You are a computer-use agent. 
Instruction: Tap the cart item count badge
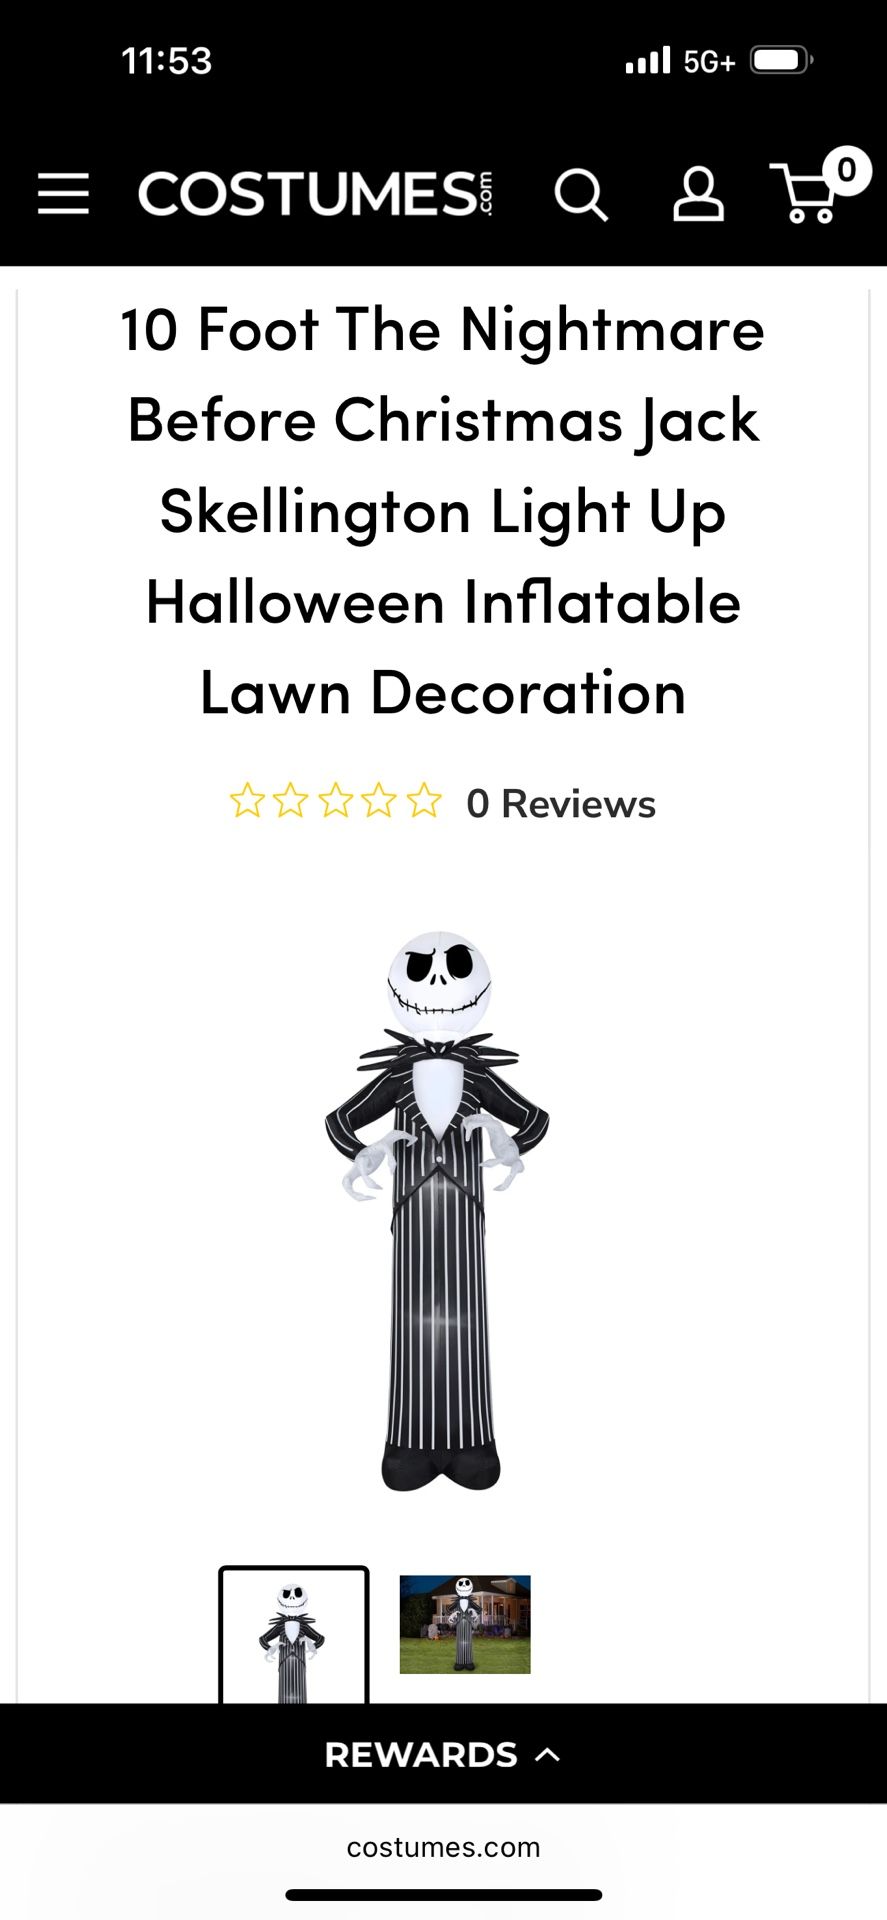[x=846, y=171]
